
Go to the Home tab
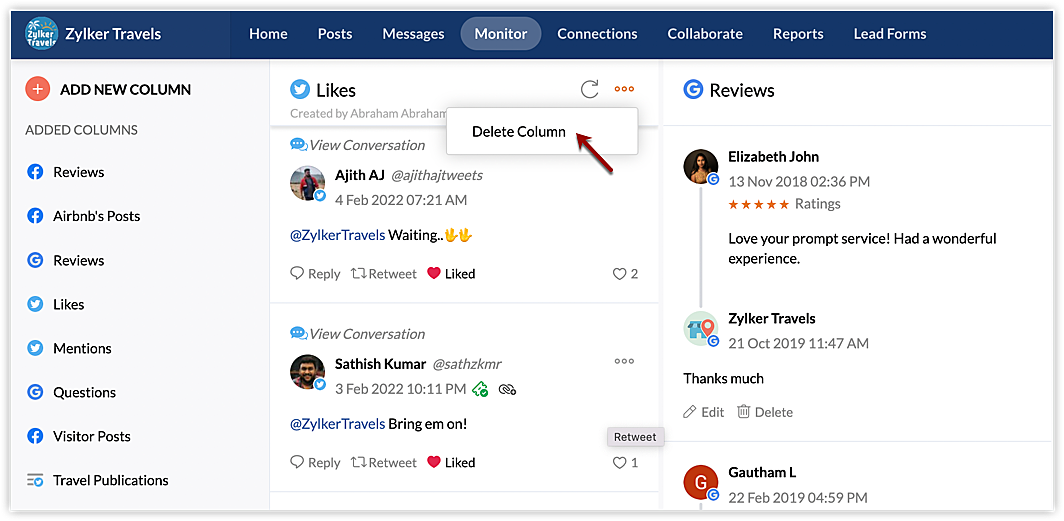coord(268,33)
